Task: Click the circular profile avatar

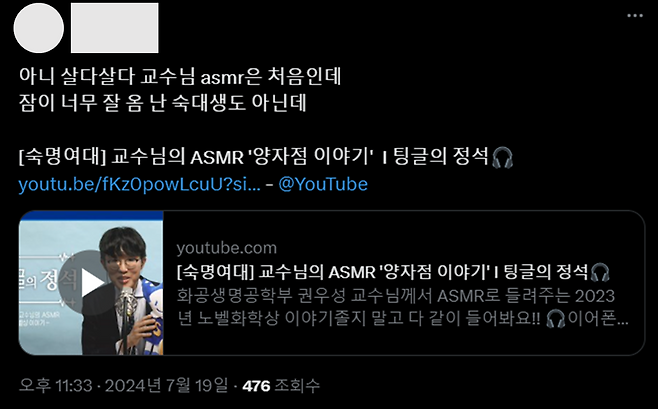Action: (x=39, y=28)
